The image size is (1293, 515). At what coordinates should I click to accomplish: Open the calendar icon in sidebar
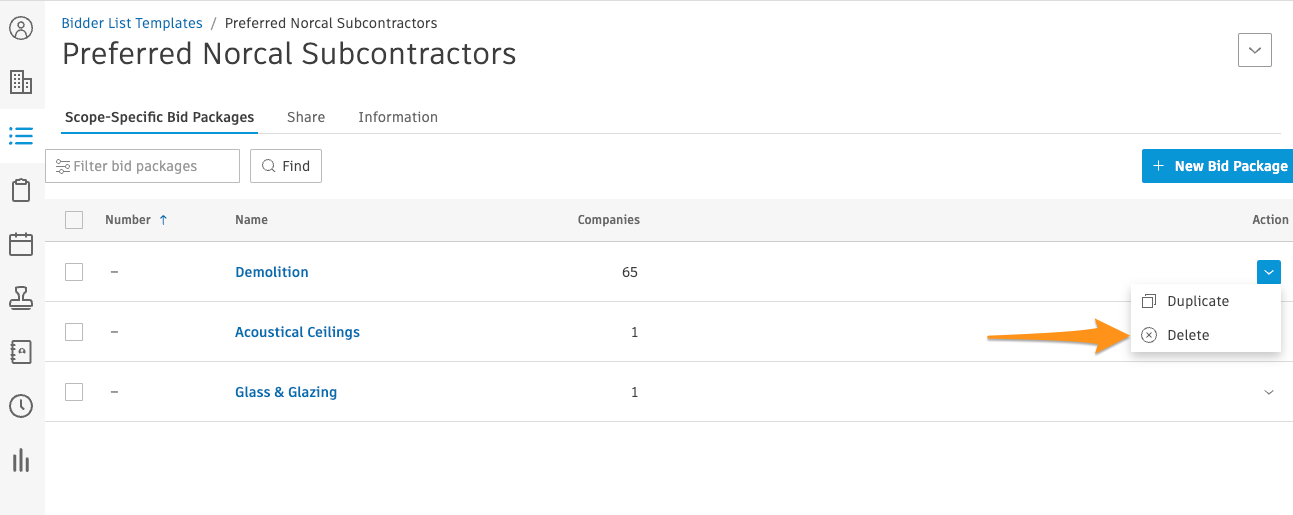[x=21, y=244]
